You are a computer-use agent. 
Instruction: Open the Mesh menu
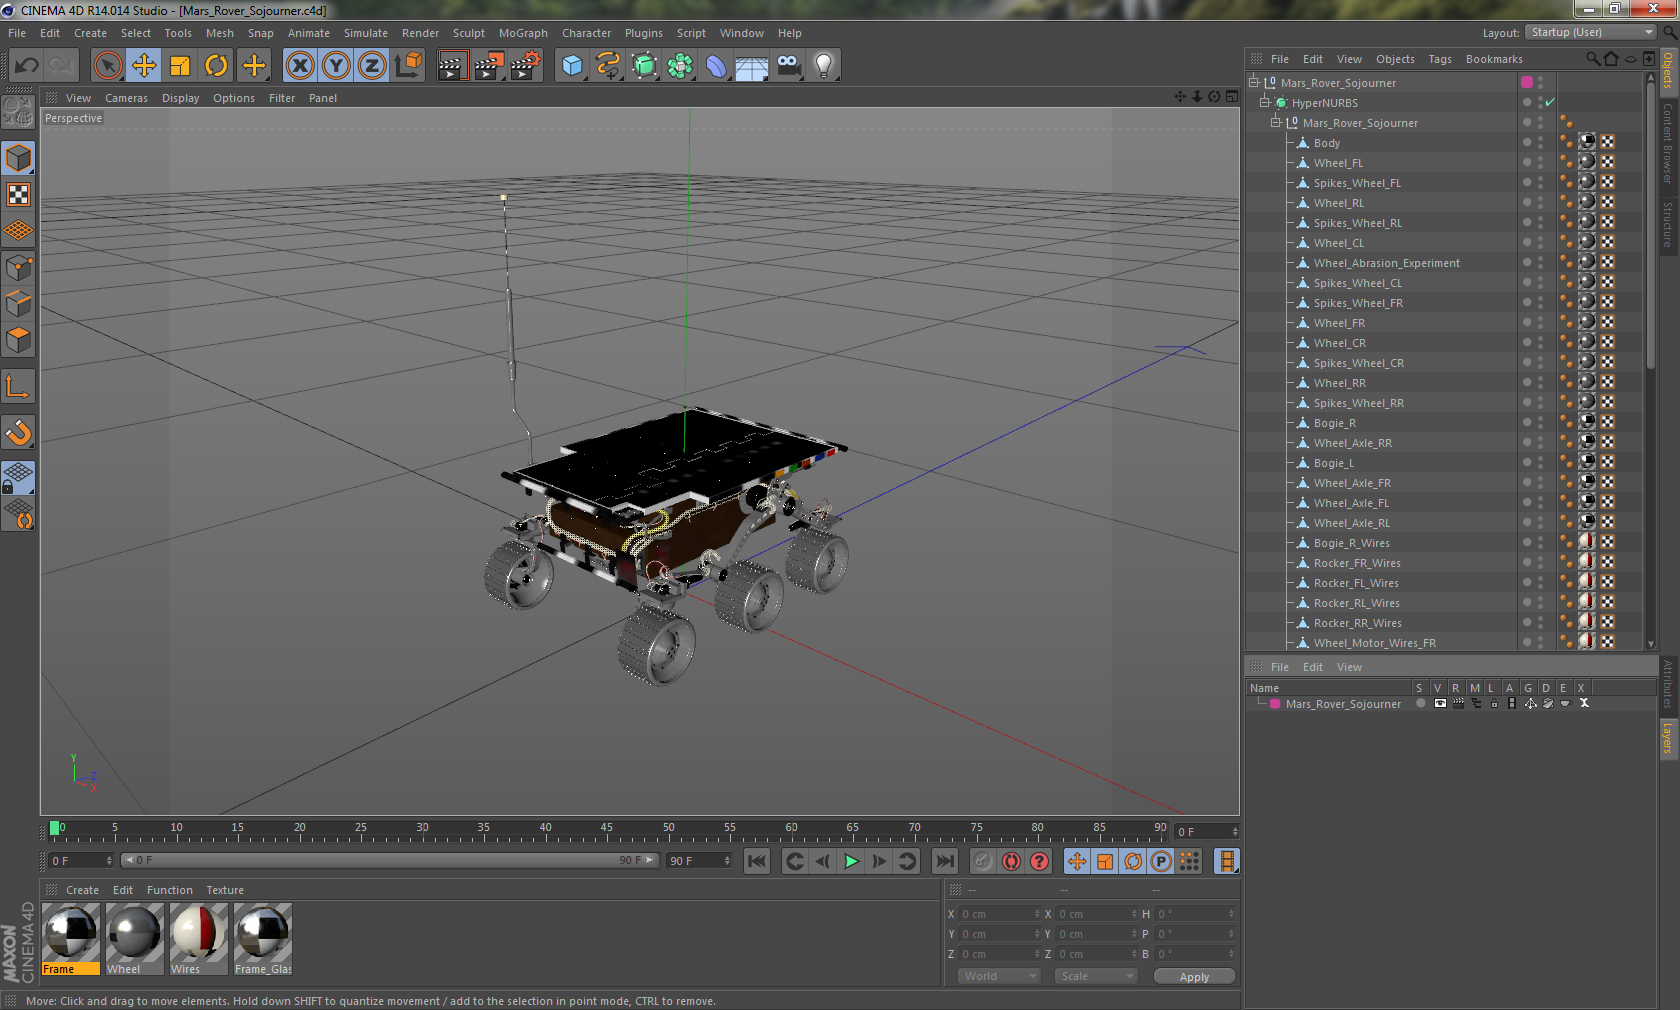click(220, 33)
